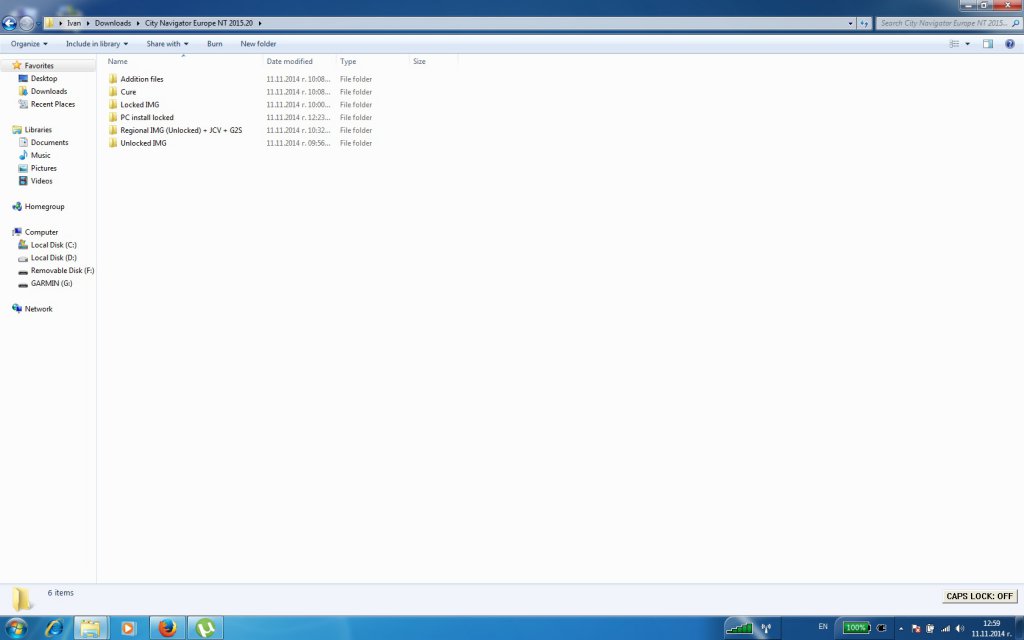The height and width of the screenshot is (640, 1024).
Task: Open the Share with menu
Action: [167, 44]
